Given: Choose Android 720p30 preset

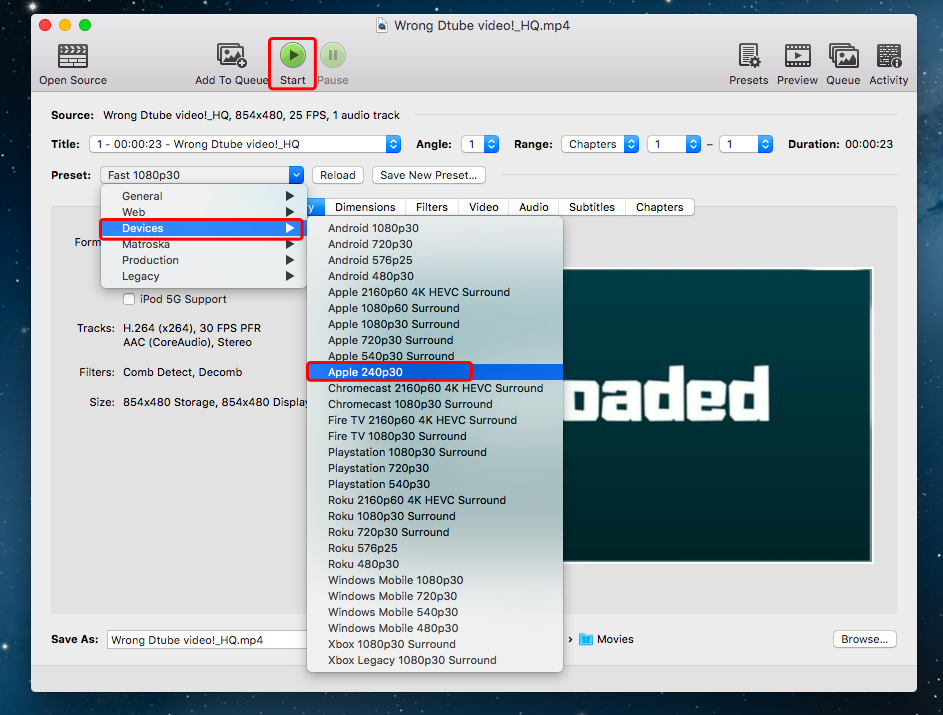Looking at the screenshot, I should pyautogui.click(x=435, y=244).
